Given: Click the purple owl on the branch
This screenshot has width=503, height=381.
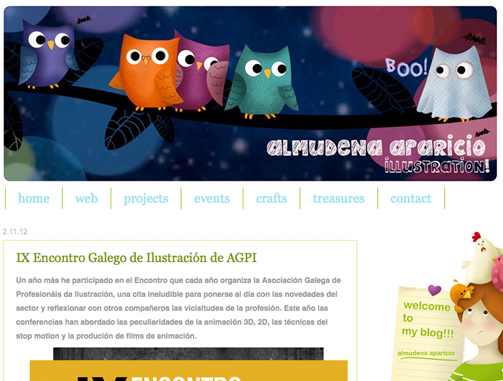Looking at the screenshot, I should coord(49,55).
